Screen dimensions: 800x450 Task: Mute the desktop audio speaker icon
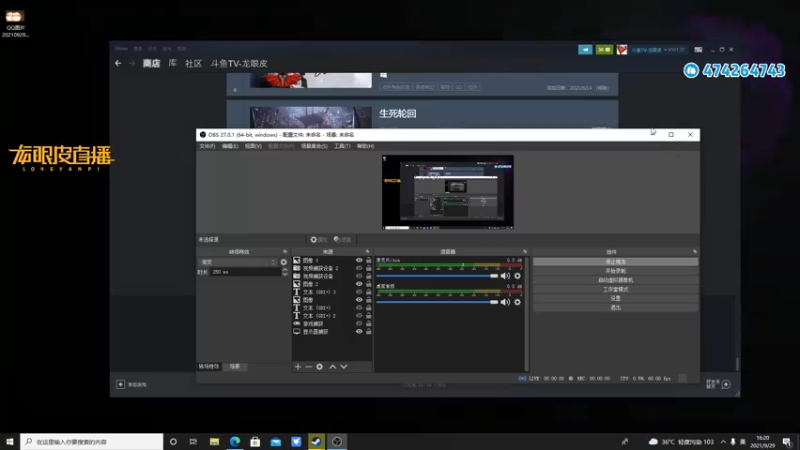pyautogui.click(x=505, y=302)
